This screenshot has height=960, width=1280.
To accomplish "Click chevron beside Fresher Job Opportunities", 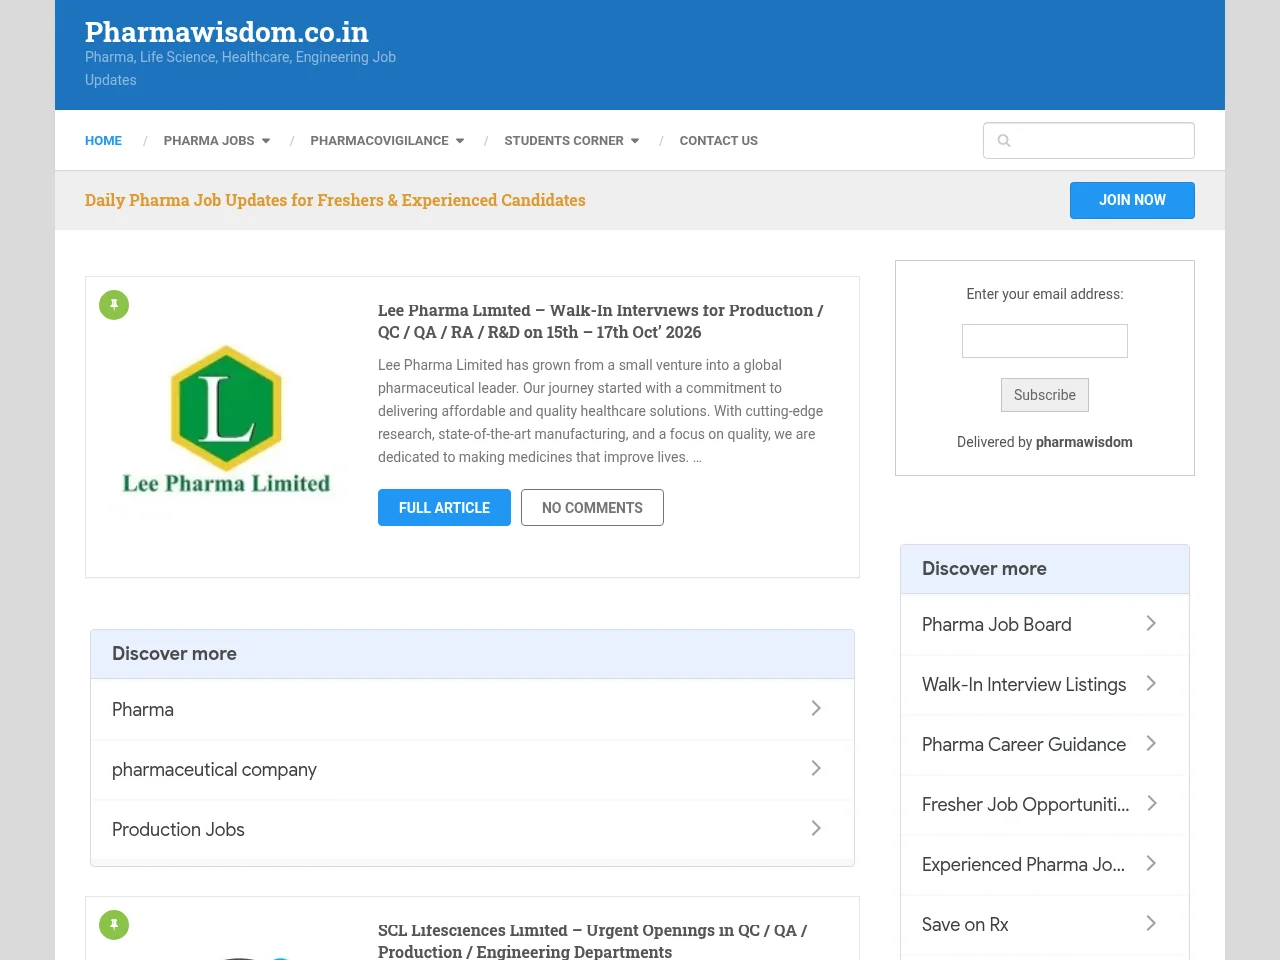I will tap(1151, 803).
